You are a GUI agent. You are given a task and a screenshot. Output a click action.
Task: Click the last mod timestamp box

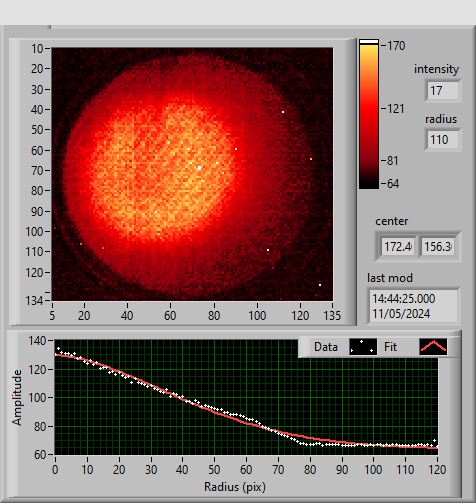click(414, 306)
